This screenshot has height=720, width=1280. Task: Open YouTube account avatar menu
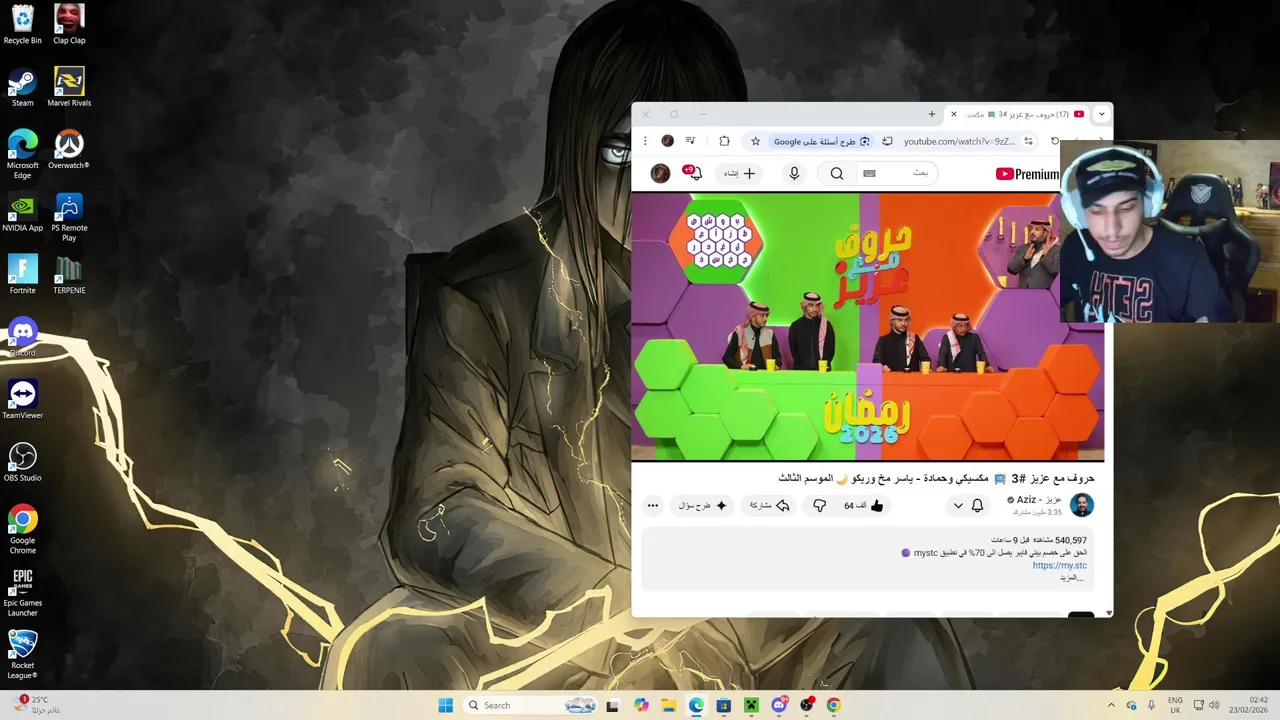tap(660, 173)
